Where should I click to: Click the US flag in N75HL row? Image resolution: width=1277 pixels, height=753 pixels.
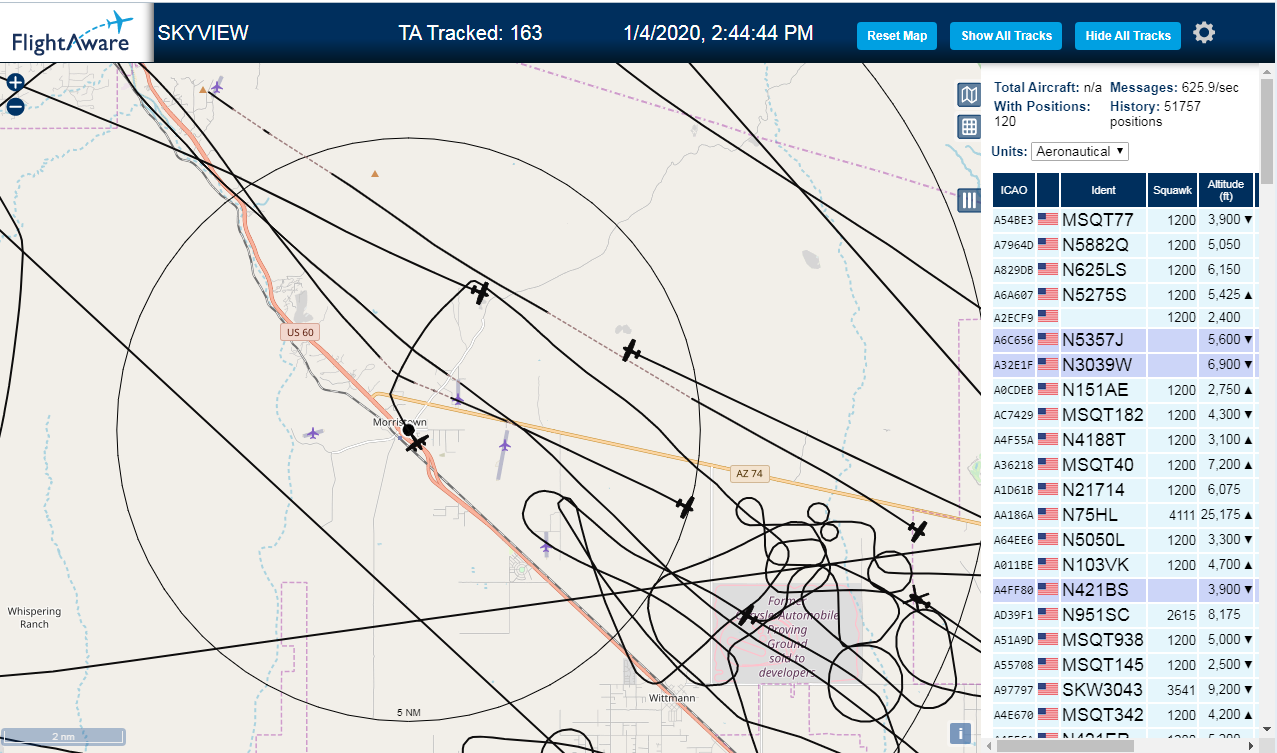[x=1048, y=514]
